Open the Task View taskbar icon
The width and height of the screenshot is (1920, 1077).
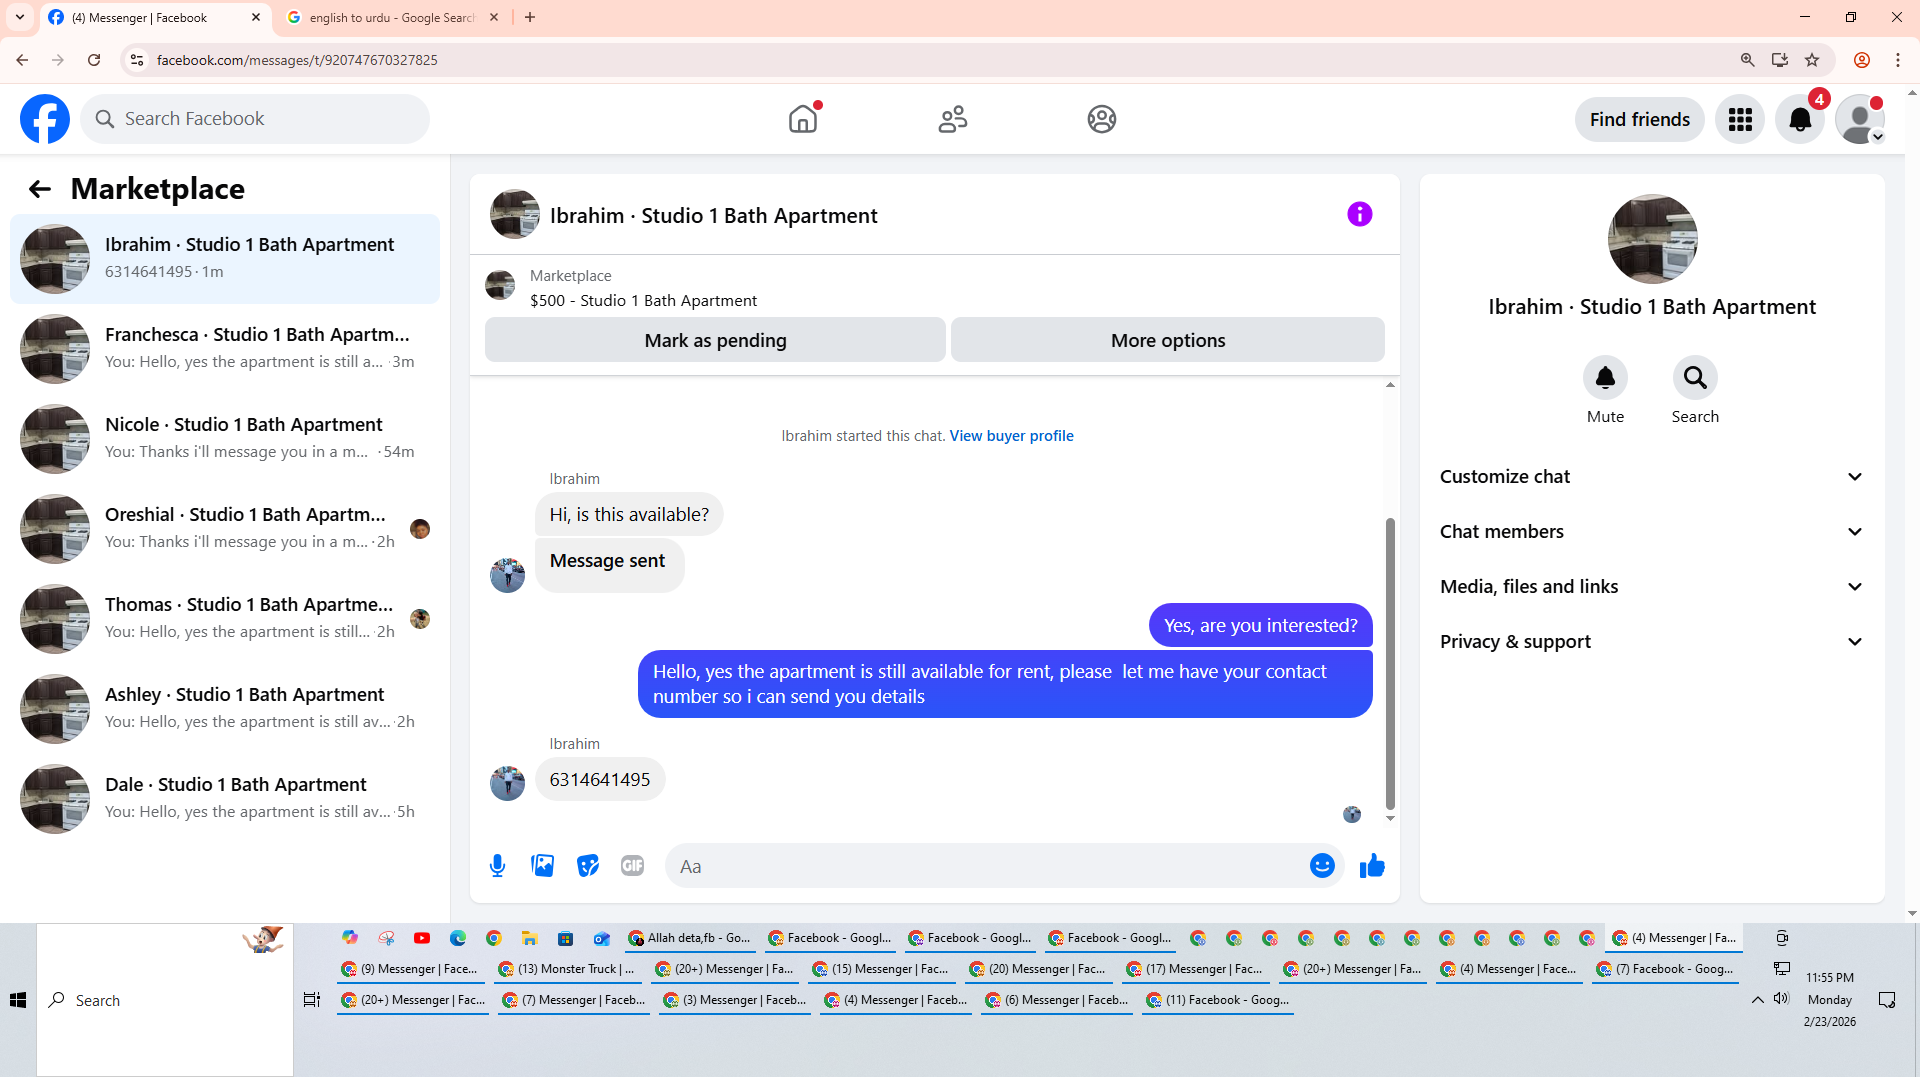[x=312, y=1000]
